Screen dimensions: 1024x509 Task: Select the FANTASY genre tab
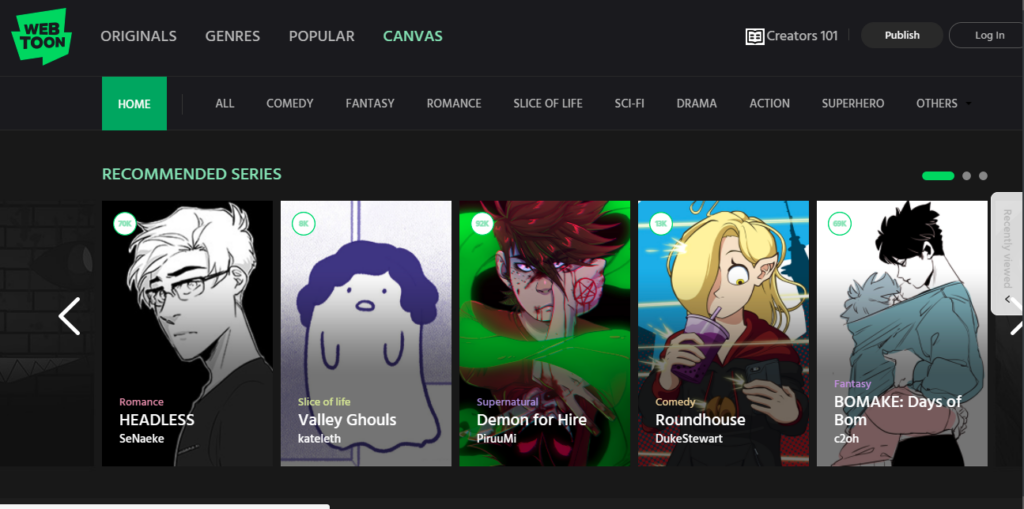(x=370, y=103)
